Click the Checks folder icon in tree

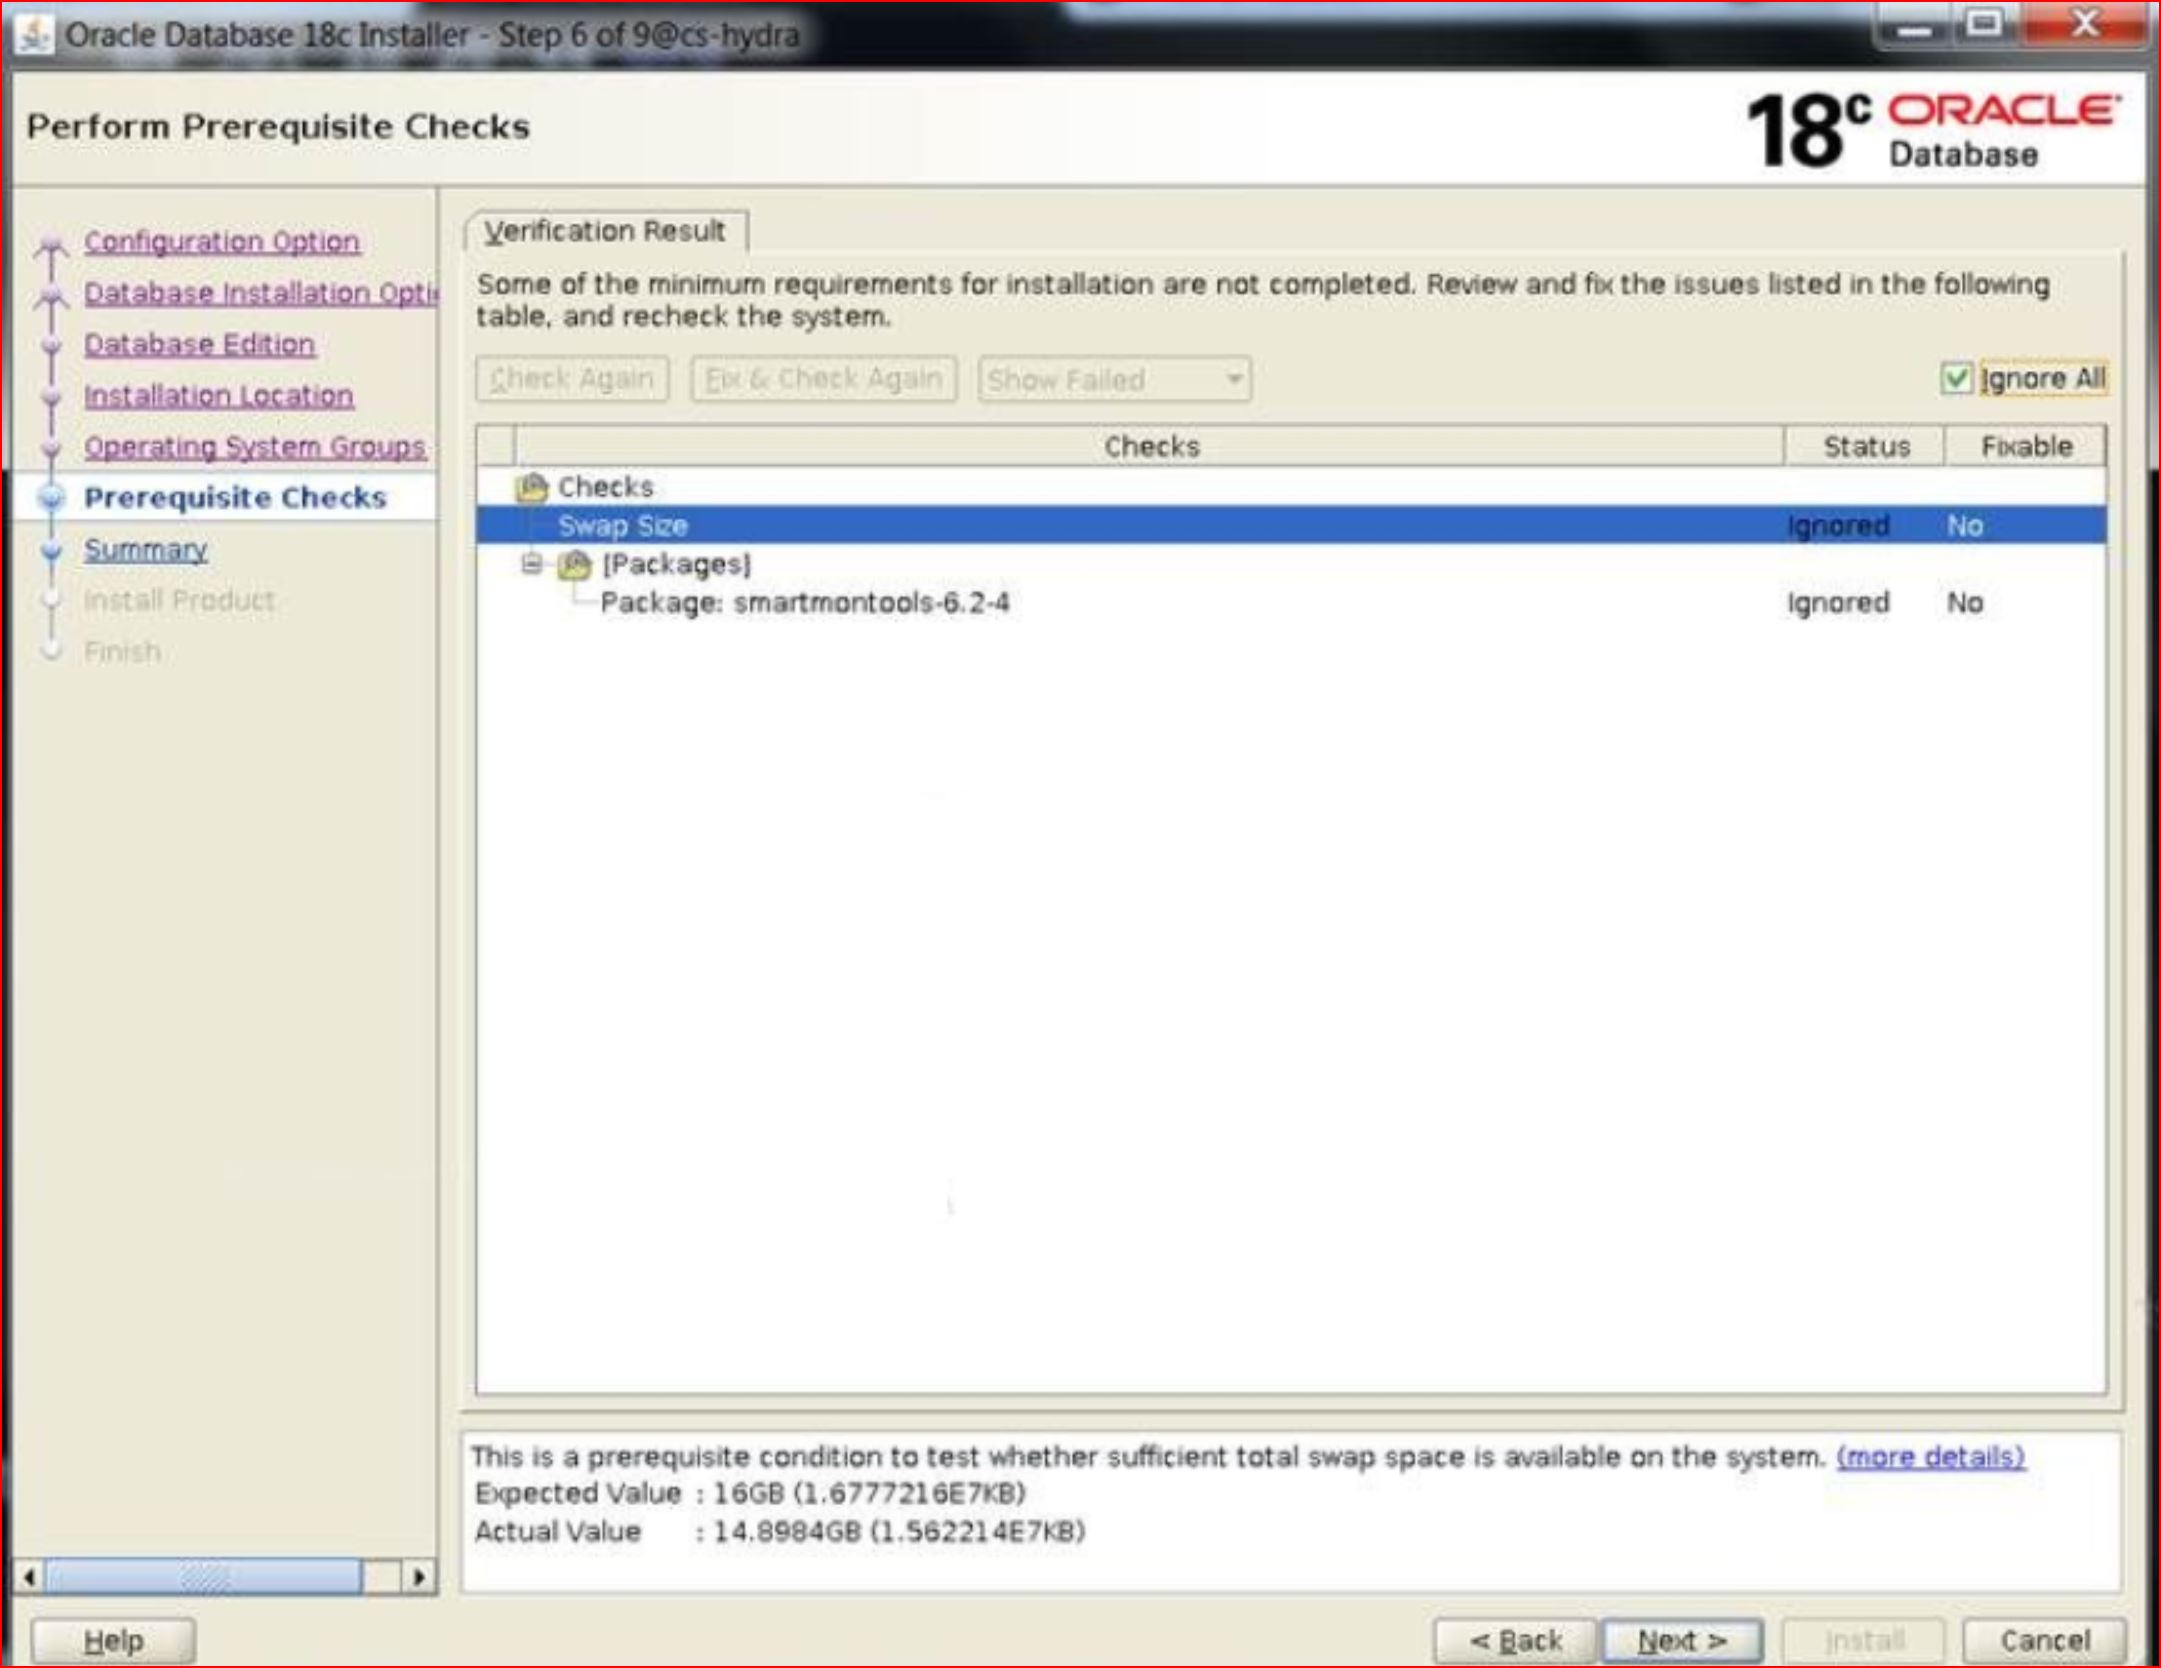[531, 487]
